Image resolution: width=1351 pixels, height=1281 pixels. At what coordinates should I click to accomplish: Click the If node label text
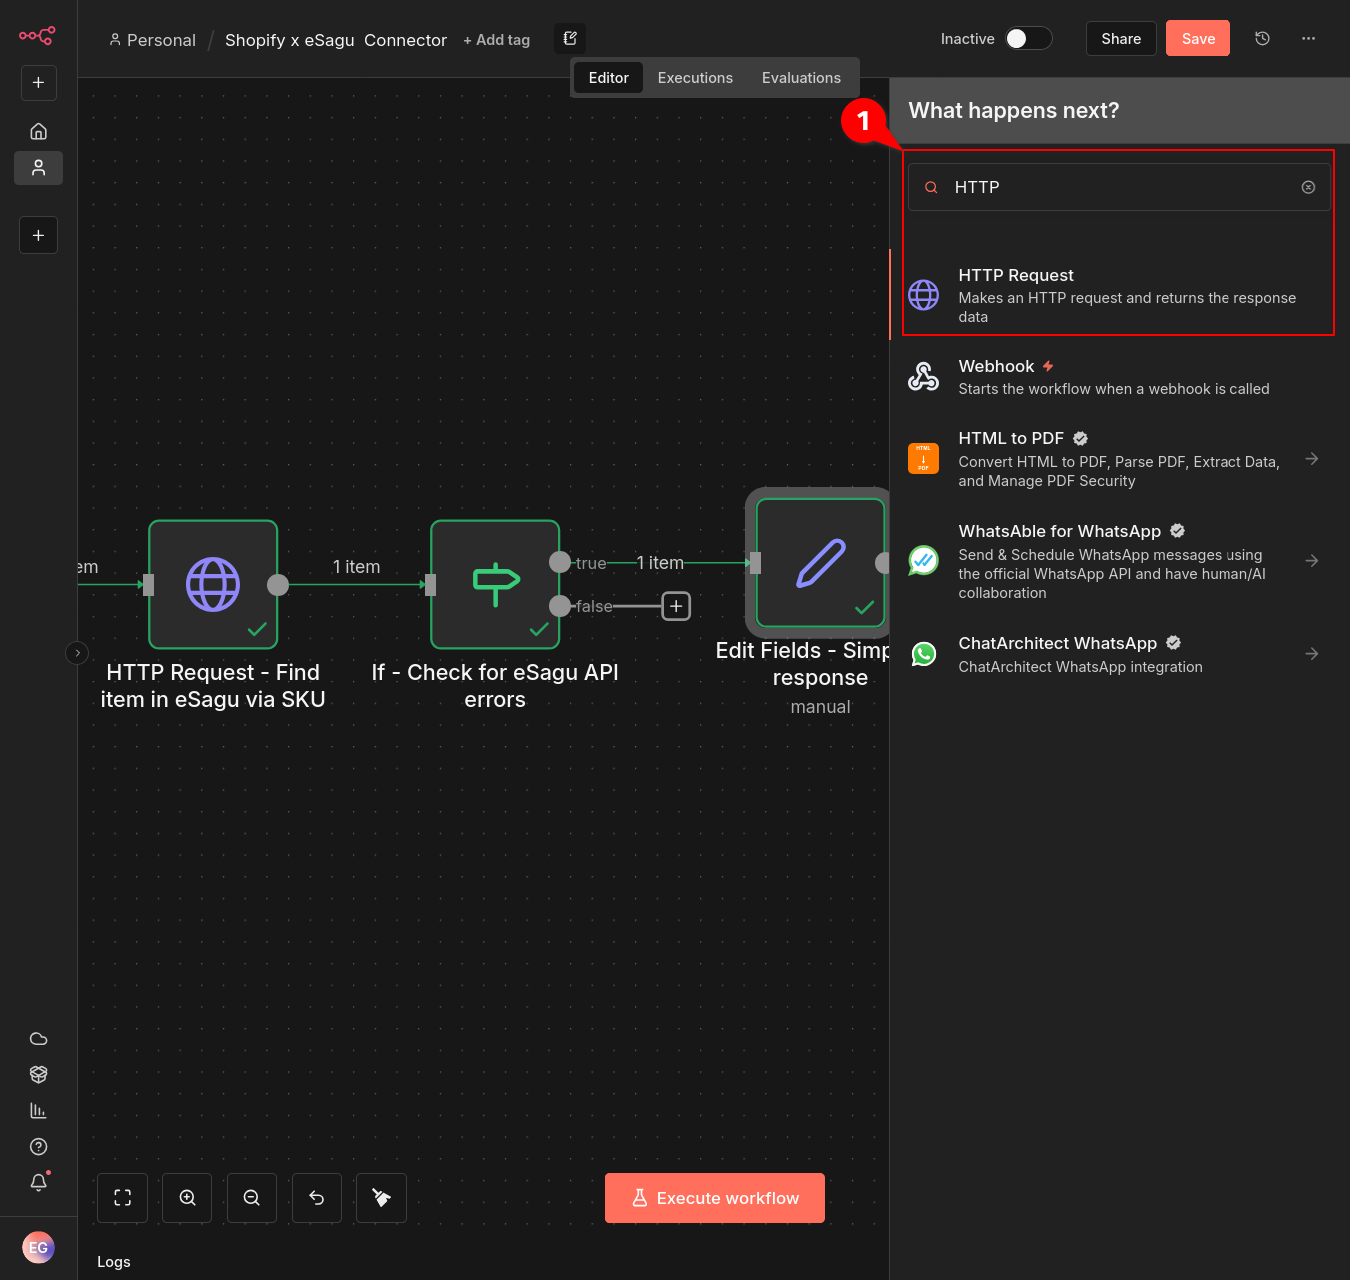[495, 686]
